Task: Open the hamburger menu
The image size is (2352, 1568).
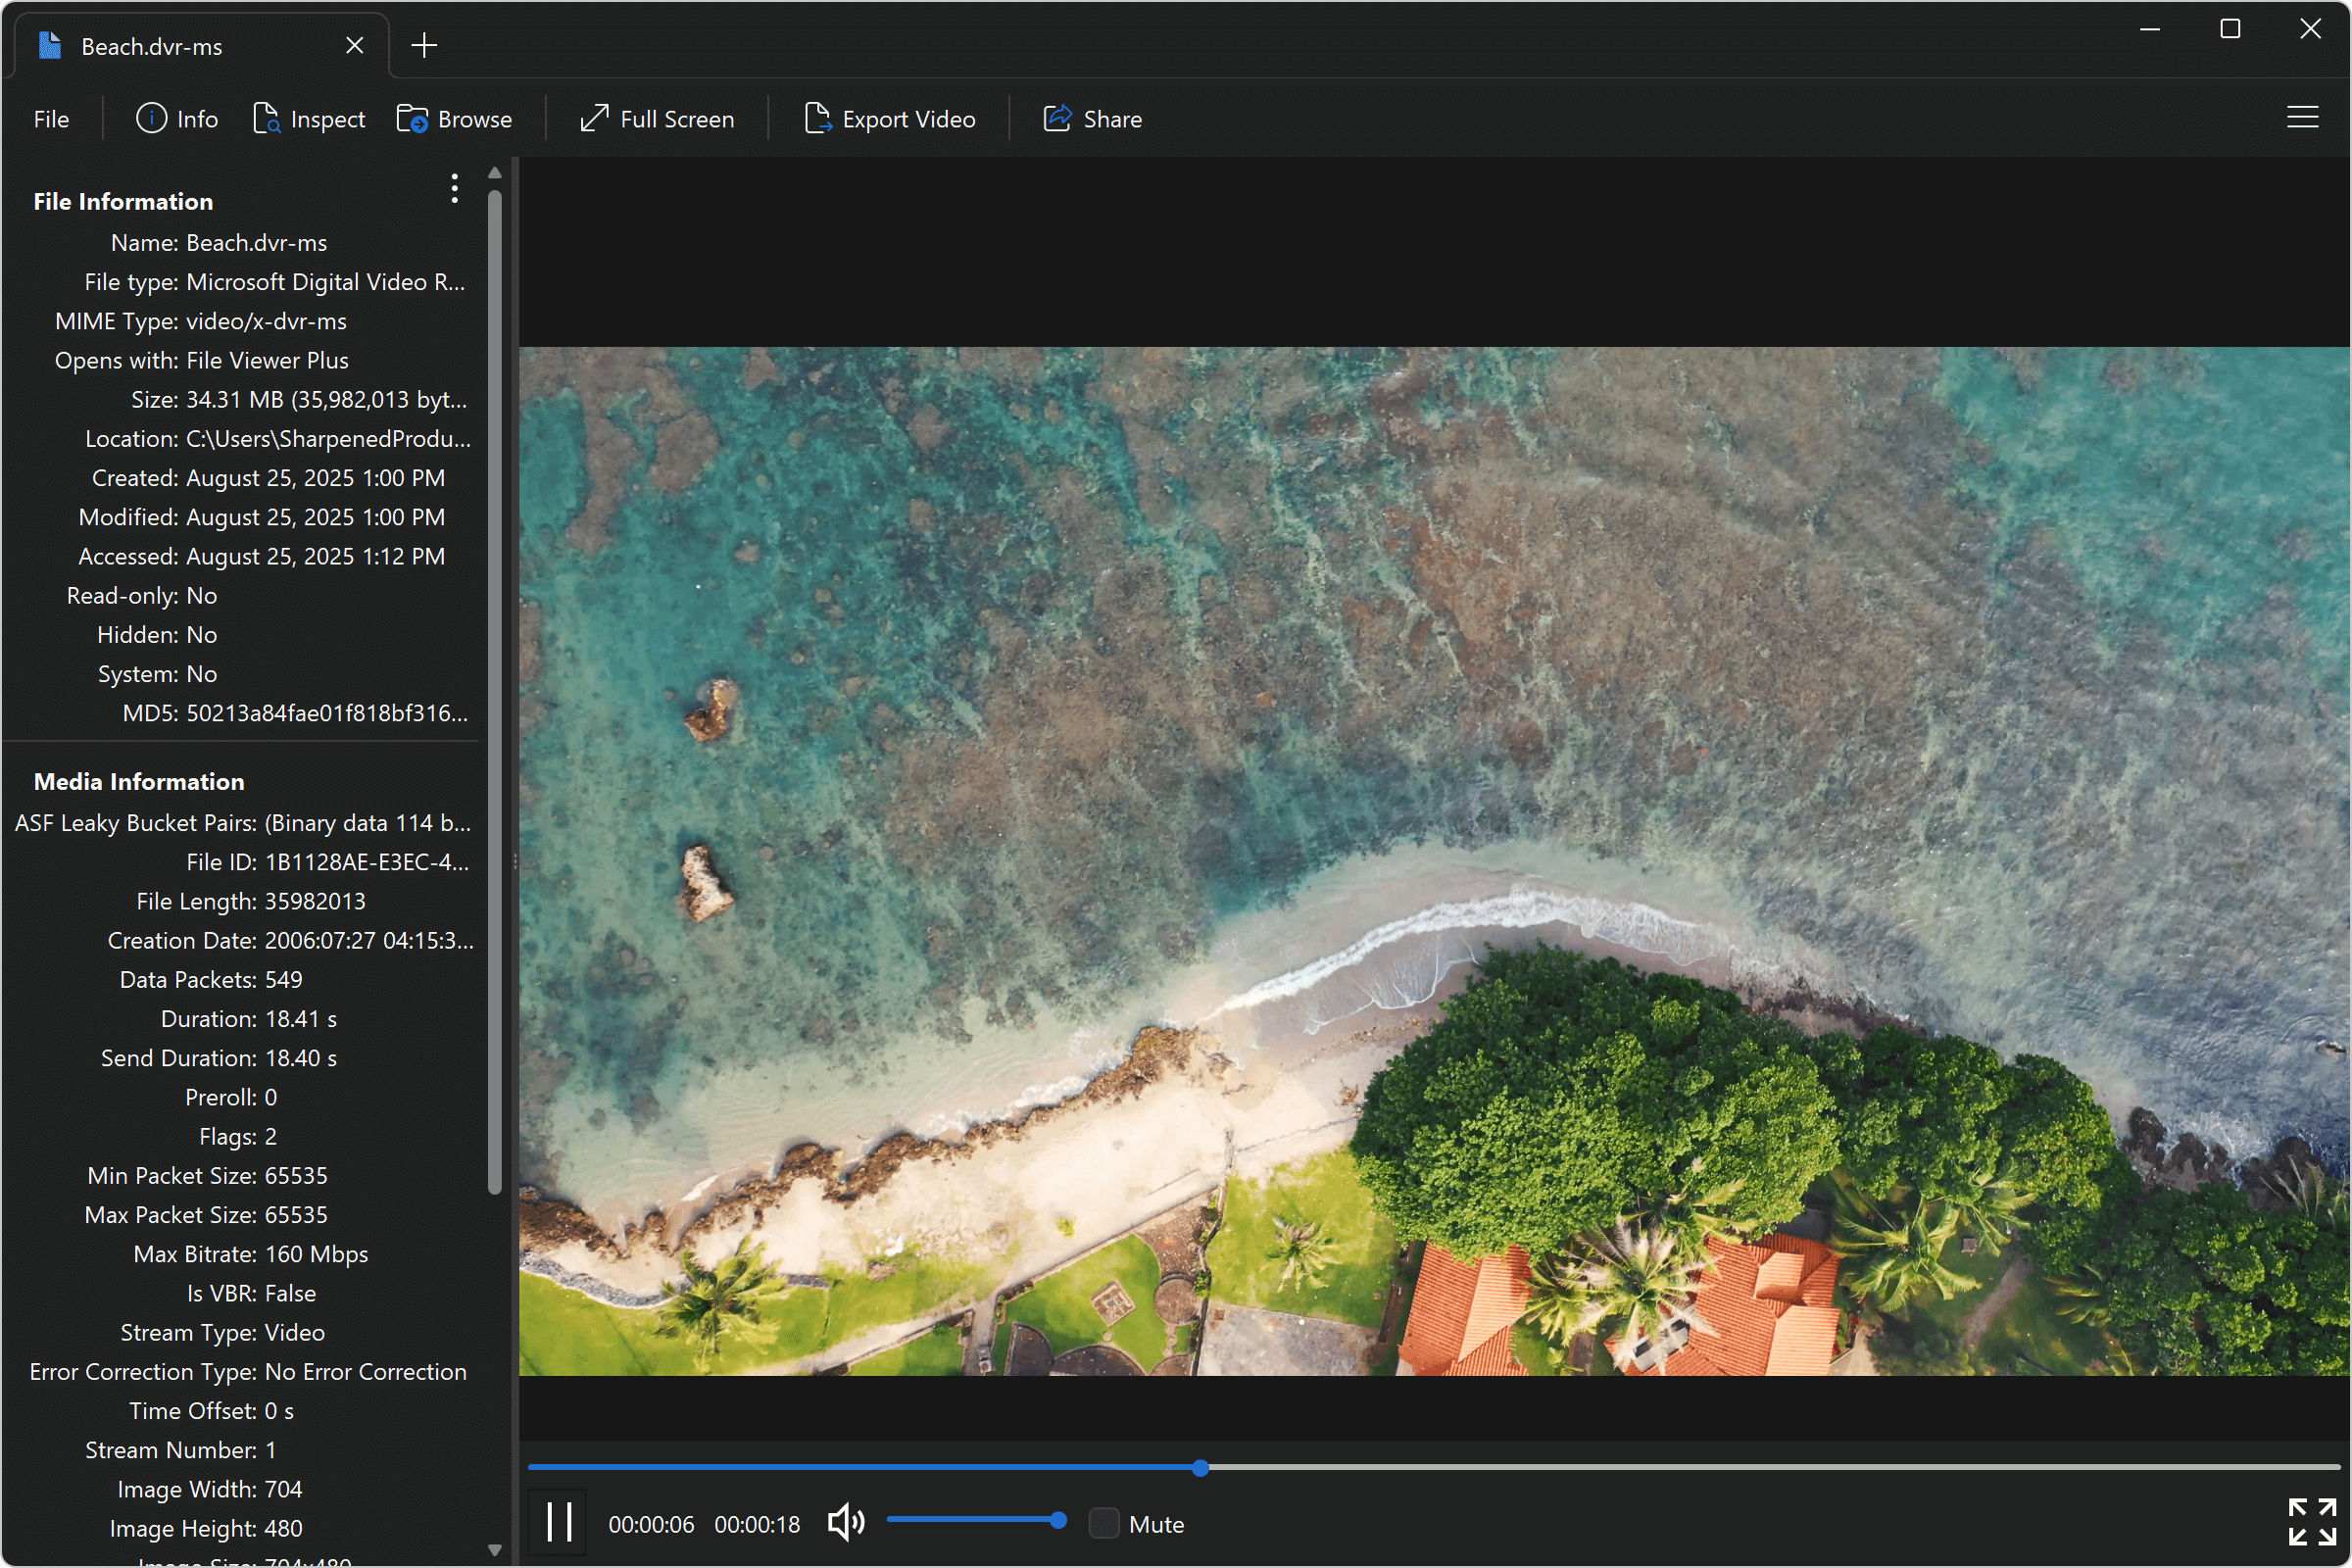Action: (x=2303, y=117)
